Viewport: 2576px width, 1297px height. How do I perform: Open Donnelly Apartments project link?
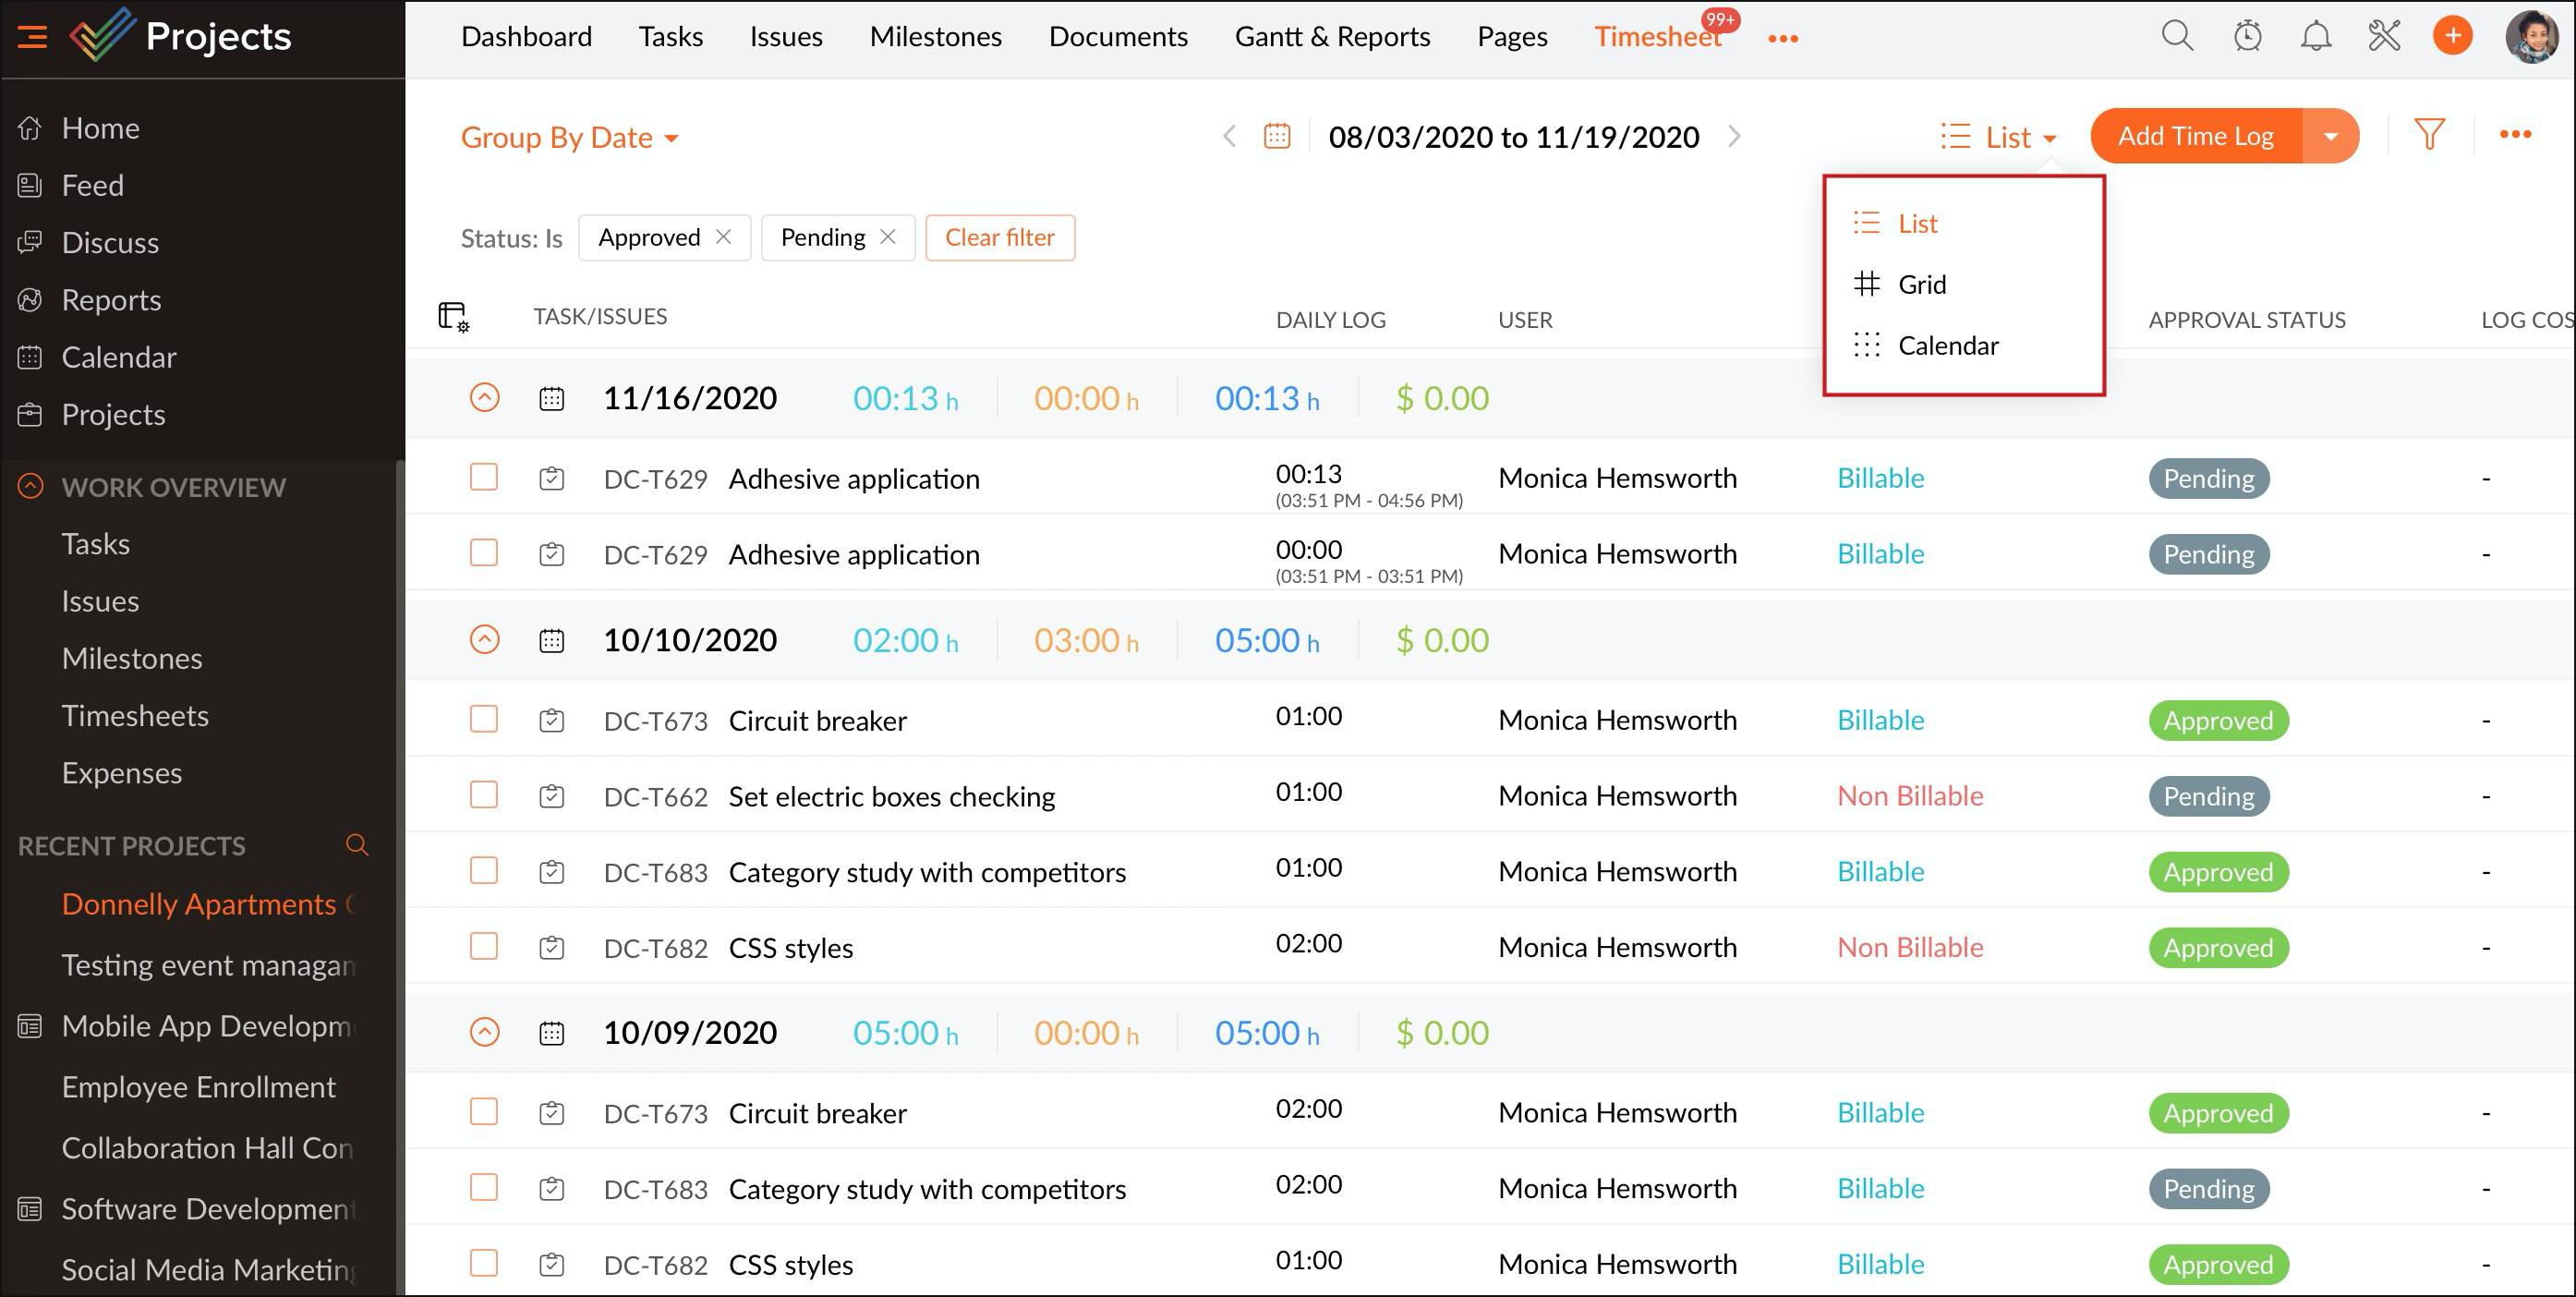(199, 904)
